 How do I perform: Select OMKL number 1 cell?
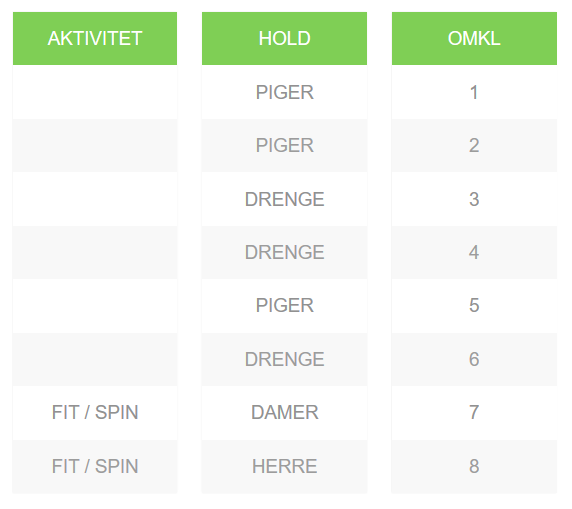click(474, 92)
